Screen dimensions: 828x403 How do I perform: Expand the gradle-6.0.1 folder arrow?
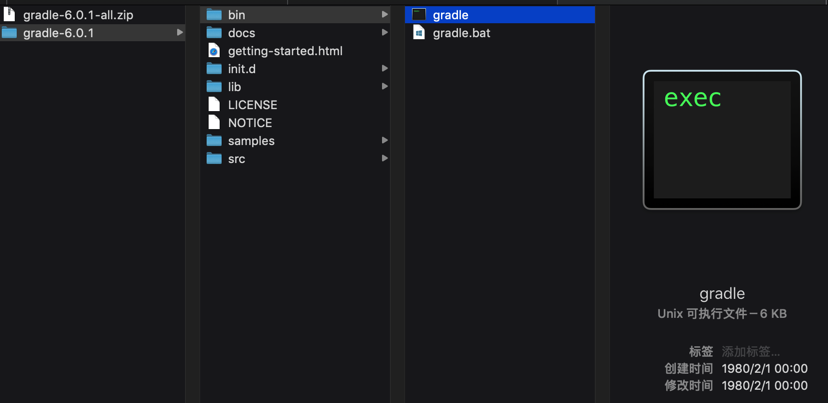tap(180, 33)
